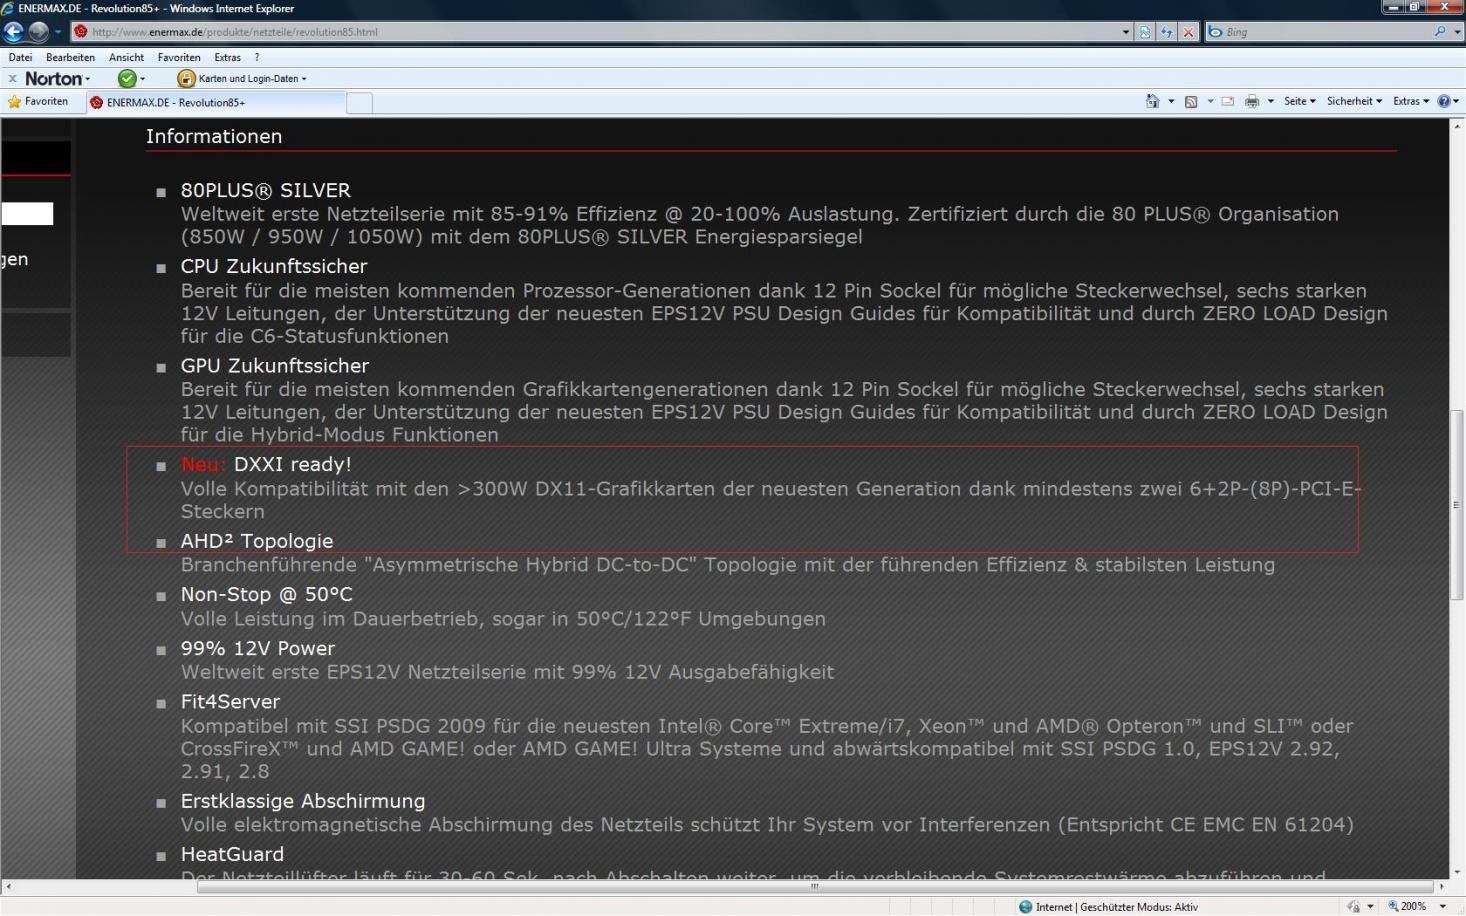The image size is (1466, 916).
Task: Open Karten und Login-Daten vault menu
Action: point(242,78)
